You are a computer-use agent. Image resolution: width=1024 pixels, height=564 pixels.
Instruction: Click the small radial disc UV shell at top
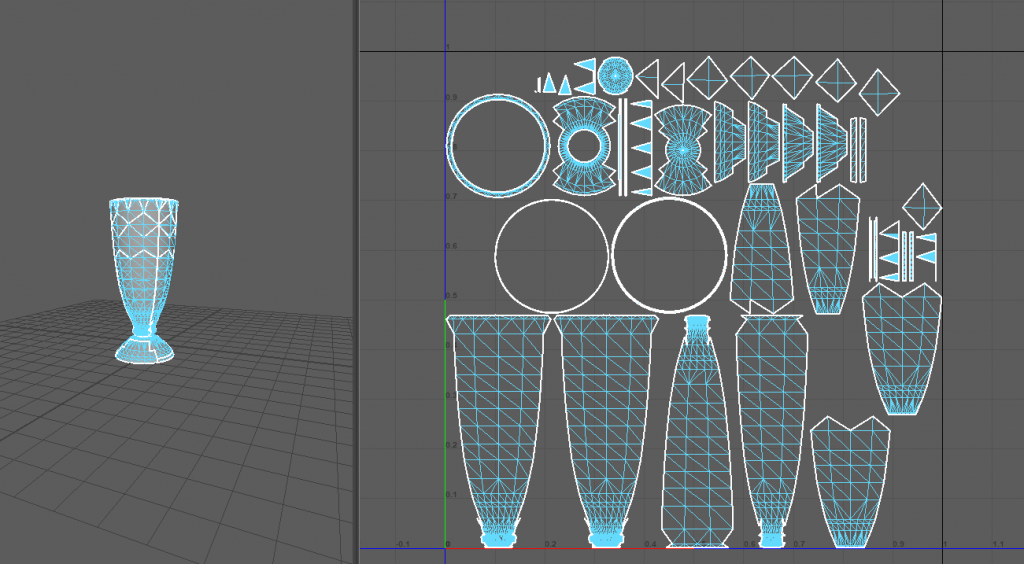[615, 73]
